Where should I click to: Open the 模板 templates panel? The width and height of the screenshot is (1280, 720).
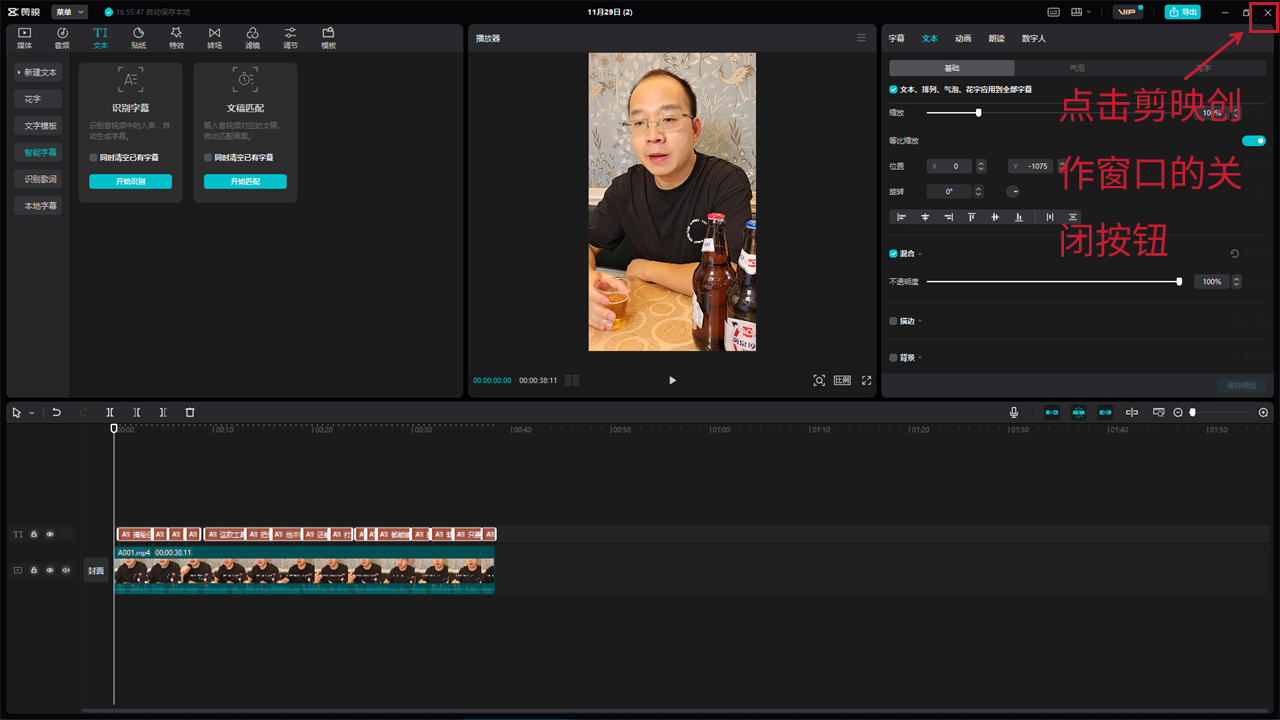pos(328,38)
